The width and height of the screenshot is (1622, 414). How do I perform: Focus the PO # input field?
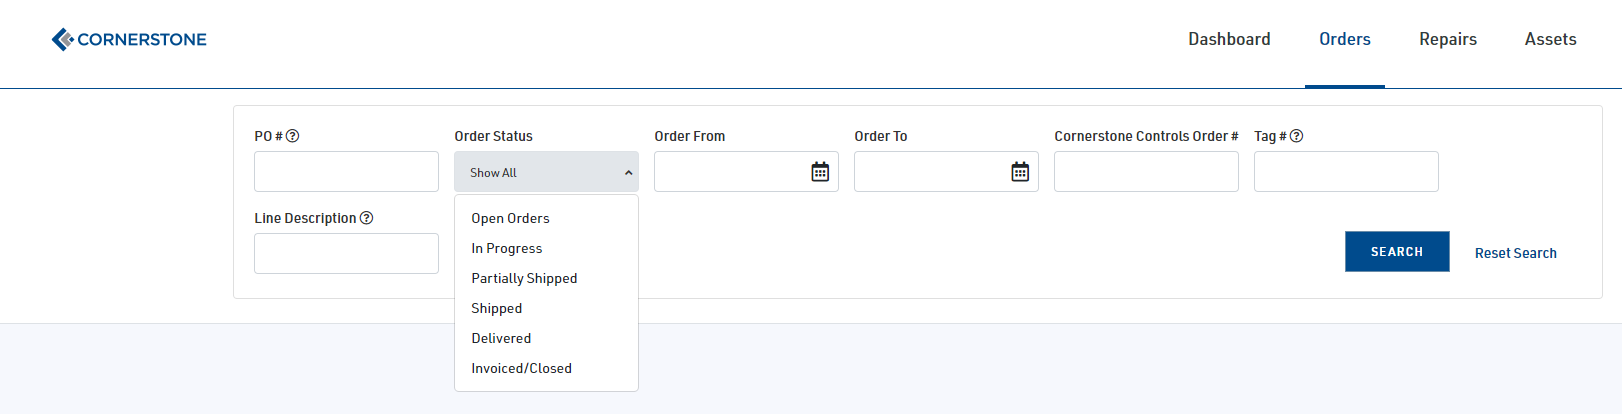pos(346,172)
